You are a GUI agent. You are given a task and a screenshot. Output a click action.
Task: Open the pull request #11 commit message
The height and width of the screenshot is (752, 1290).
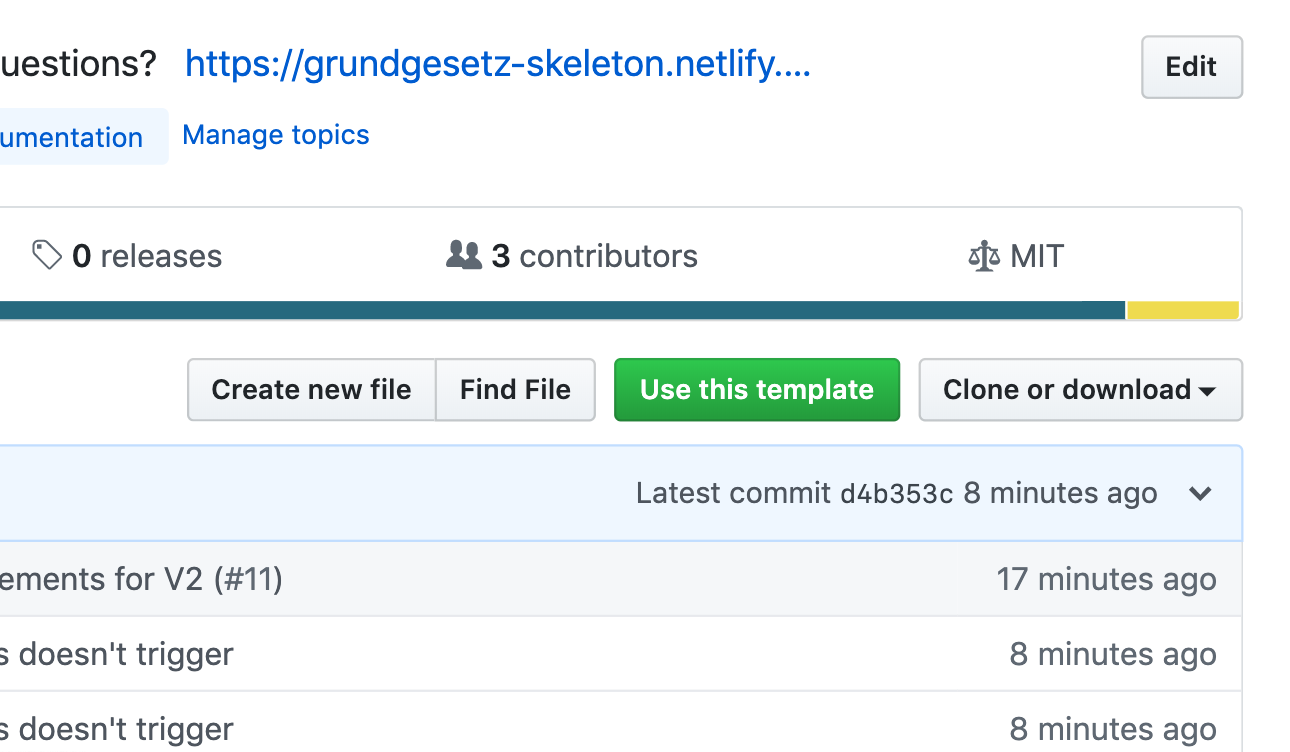(141, 579)
